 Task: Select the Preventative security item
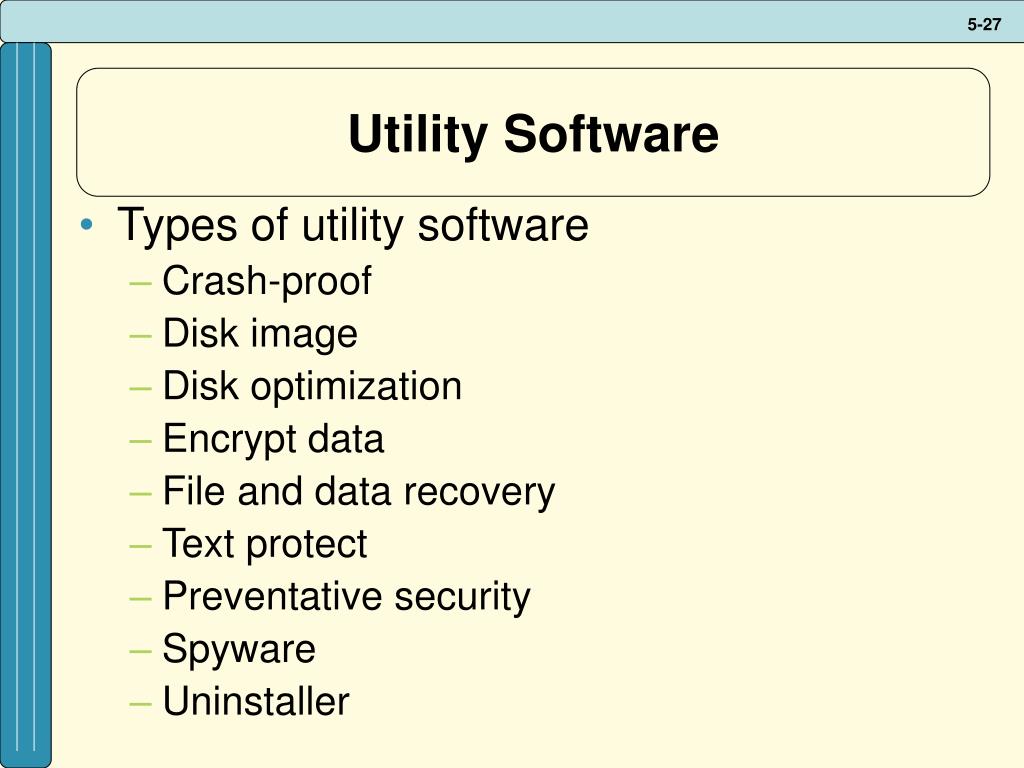[x=346, y=596]
